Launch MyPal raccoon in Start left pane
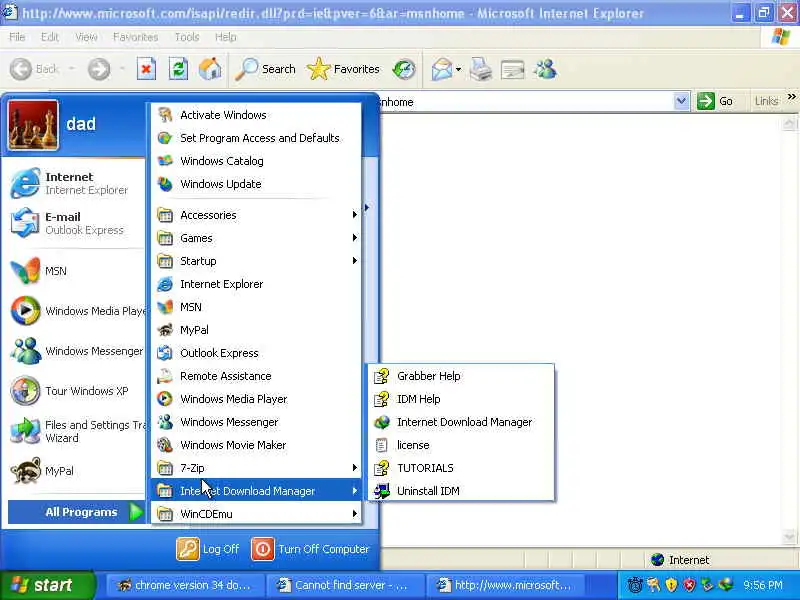 tap(77, 471)
